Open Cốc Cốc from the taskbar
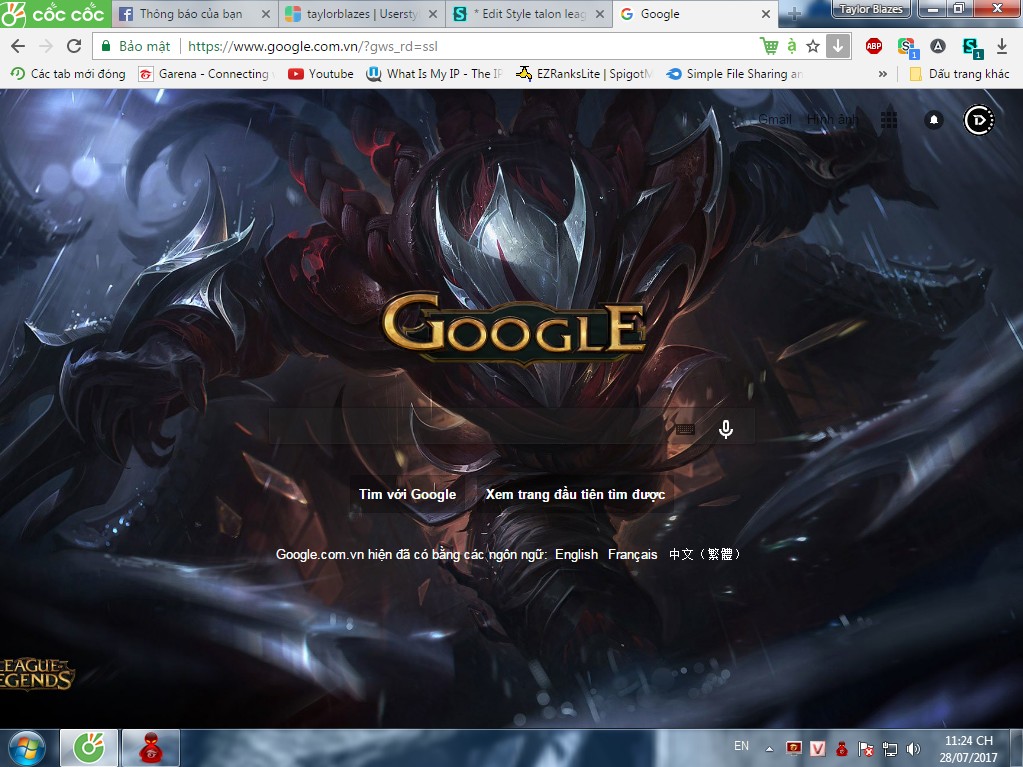Image resolution: width=1023 pixels, height=767 pixels. point(89,747)
